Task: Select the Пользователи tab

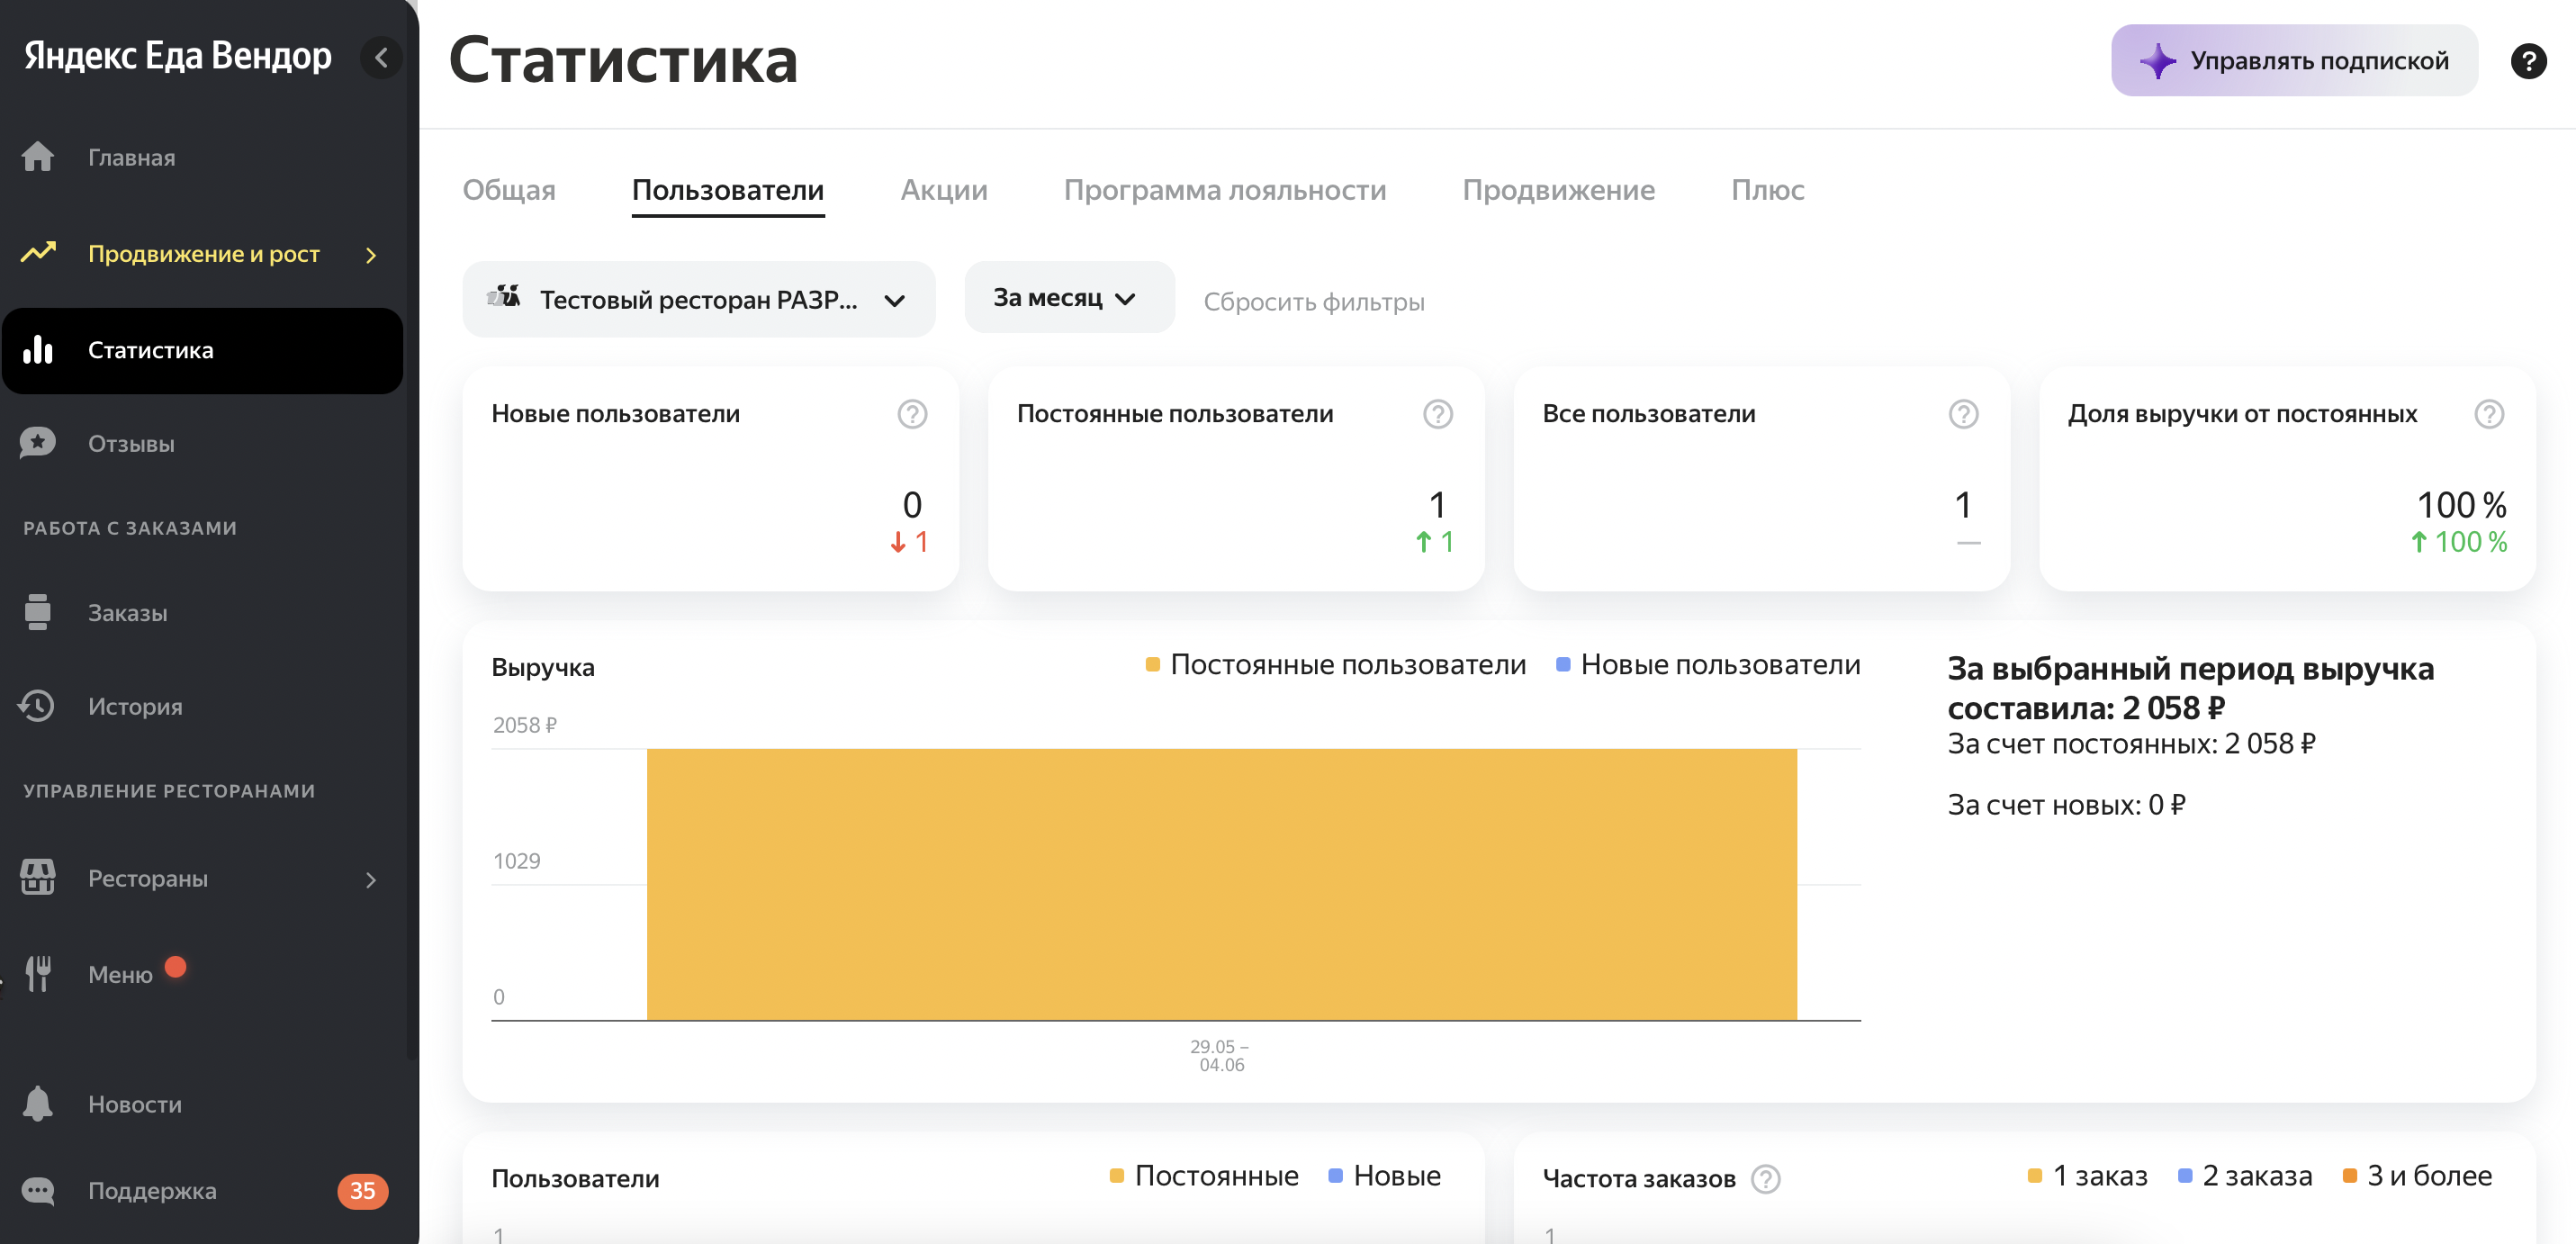Action: pos(727,190)
